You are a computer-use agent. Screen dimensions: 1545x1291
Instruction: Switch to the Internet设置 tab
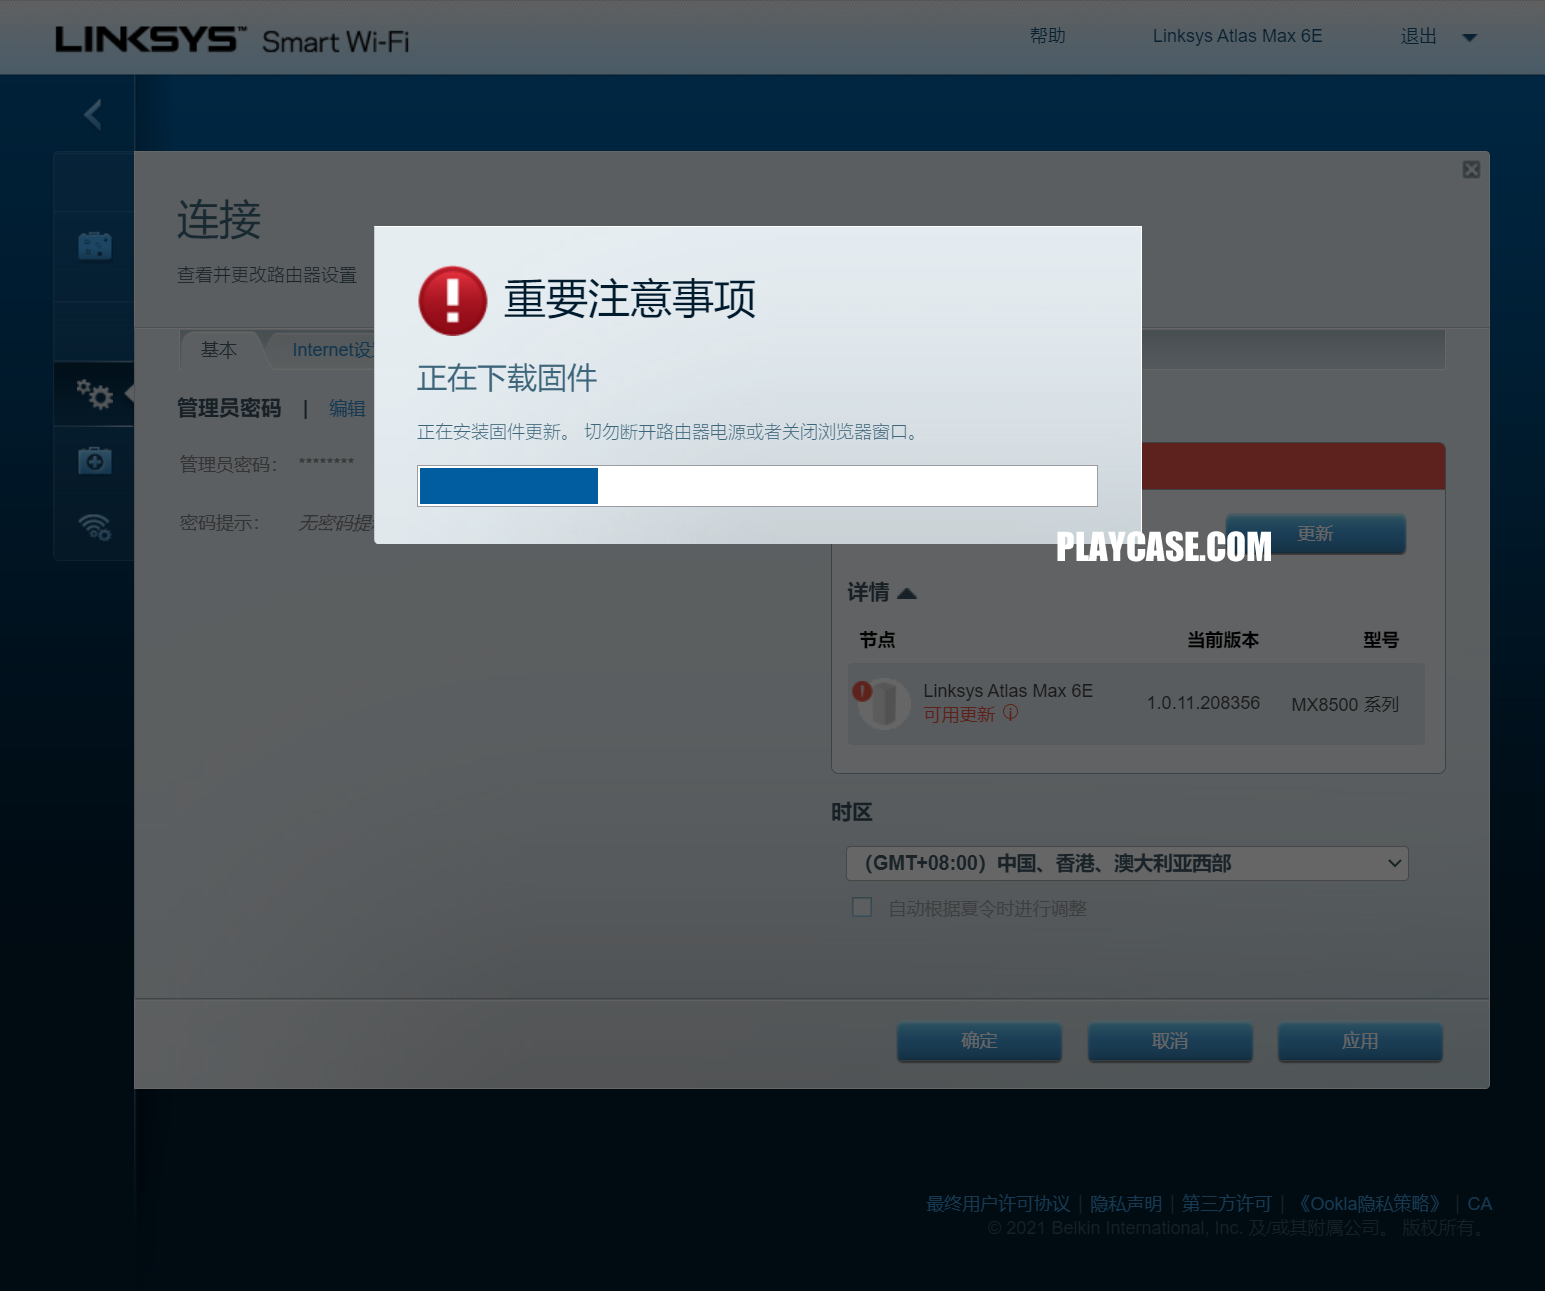coord(331,350)
